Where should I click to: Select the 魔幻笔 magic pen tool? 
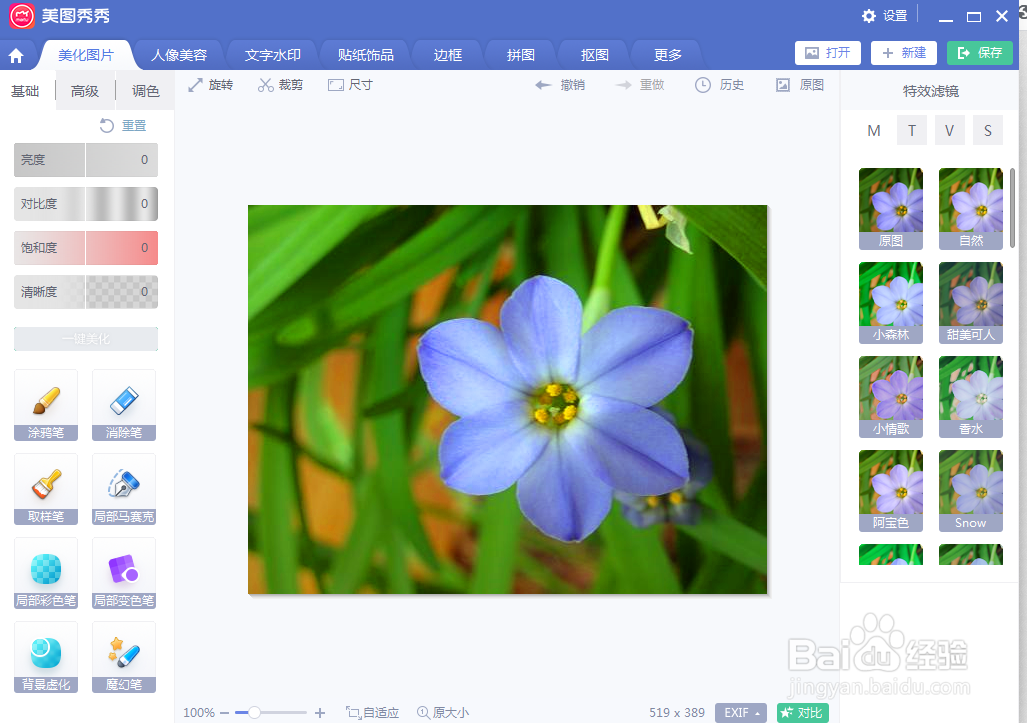(x=124, y=657)
